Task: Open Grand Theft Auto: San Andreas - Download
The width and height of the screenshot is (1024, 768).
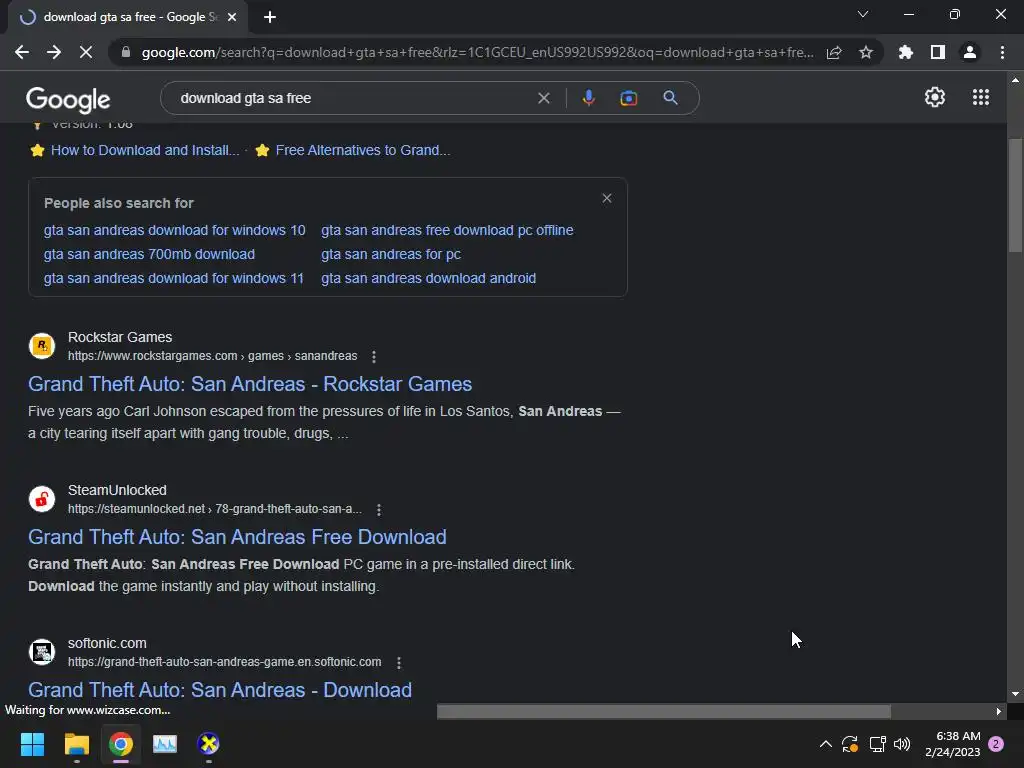Action: pos(220,690)
